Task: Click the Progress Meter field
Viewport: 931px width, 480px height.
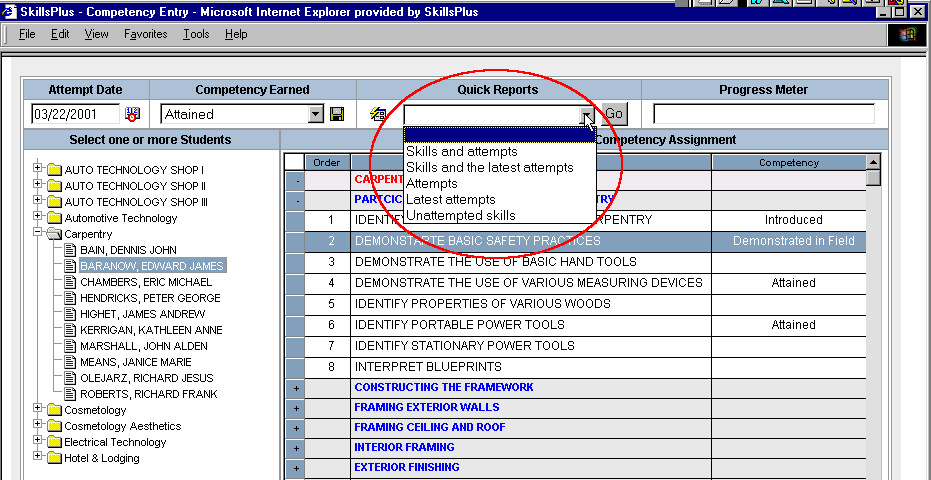Action: 764,114
